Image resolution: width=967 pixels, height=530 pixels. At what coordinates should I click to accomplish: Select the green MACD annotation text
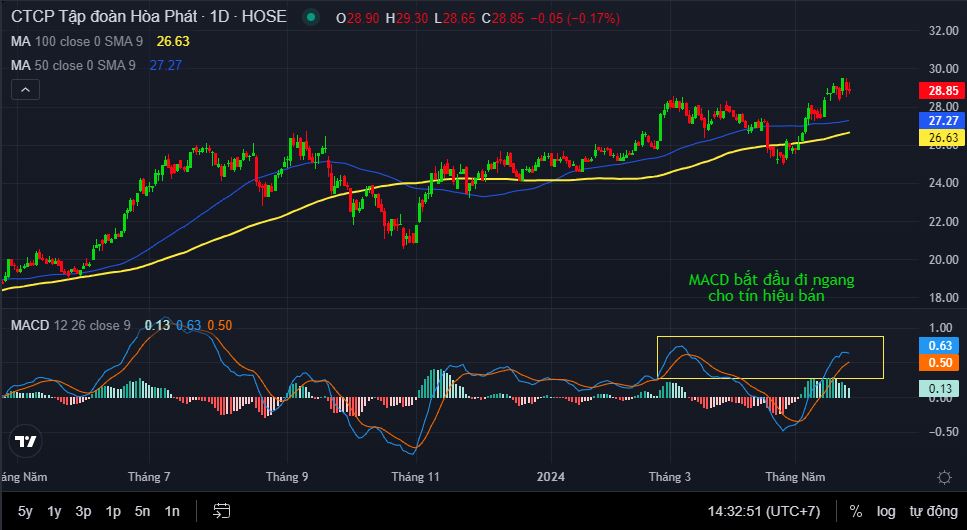[x=771, y=288]
